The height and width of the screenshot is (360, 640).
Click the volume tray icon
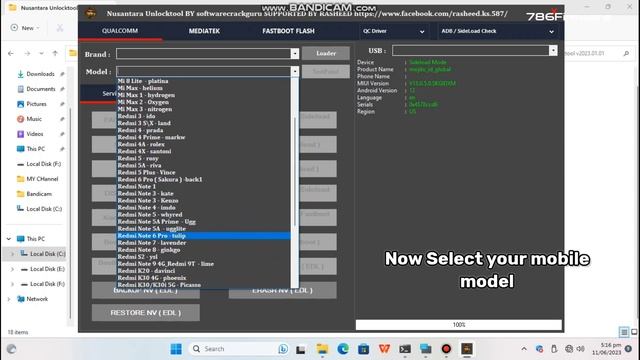pos(580,349)
